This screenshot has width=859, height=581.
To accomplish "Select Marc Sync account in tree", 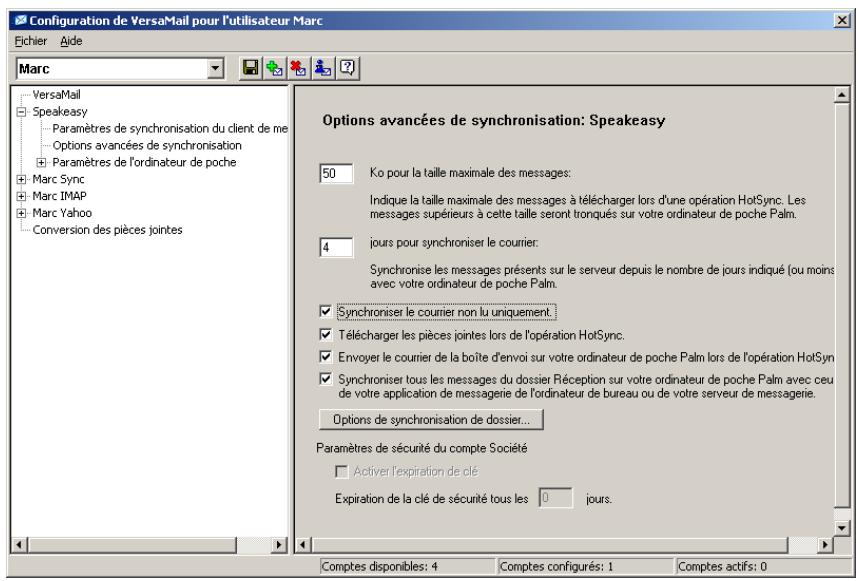I will click(58, 180).
